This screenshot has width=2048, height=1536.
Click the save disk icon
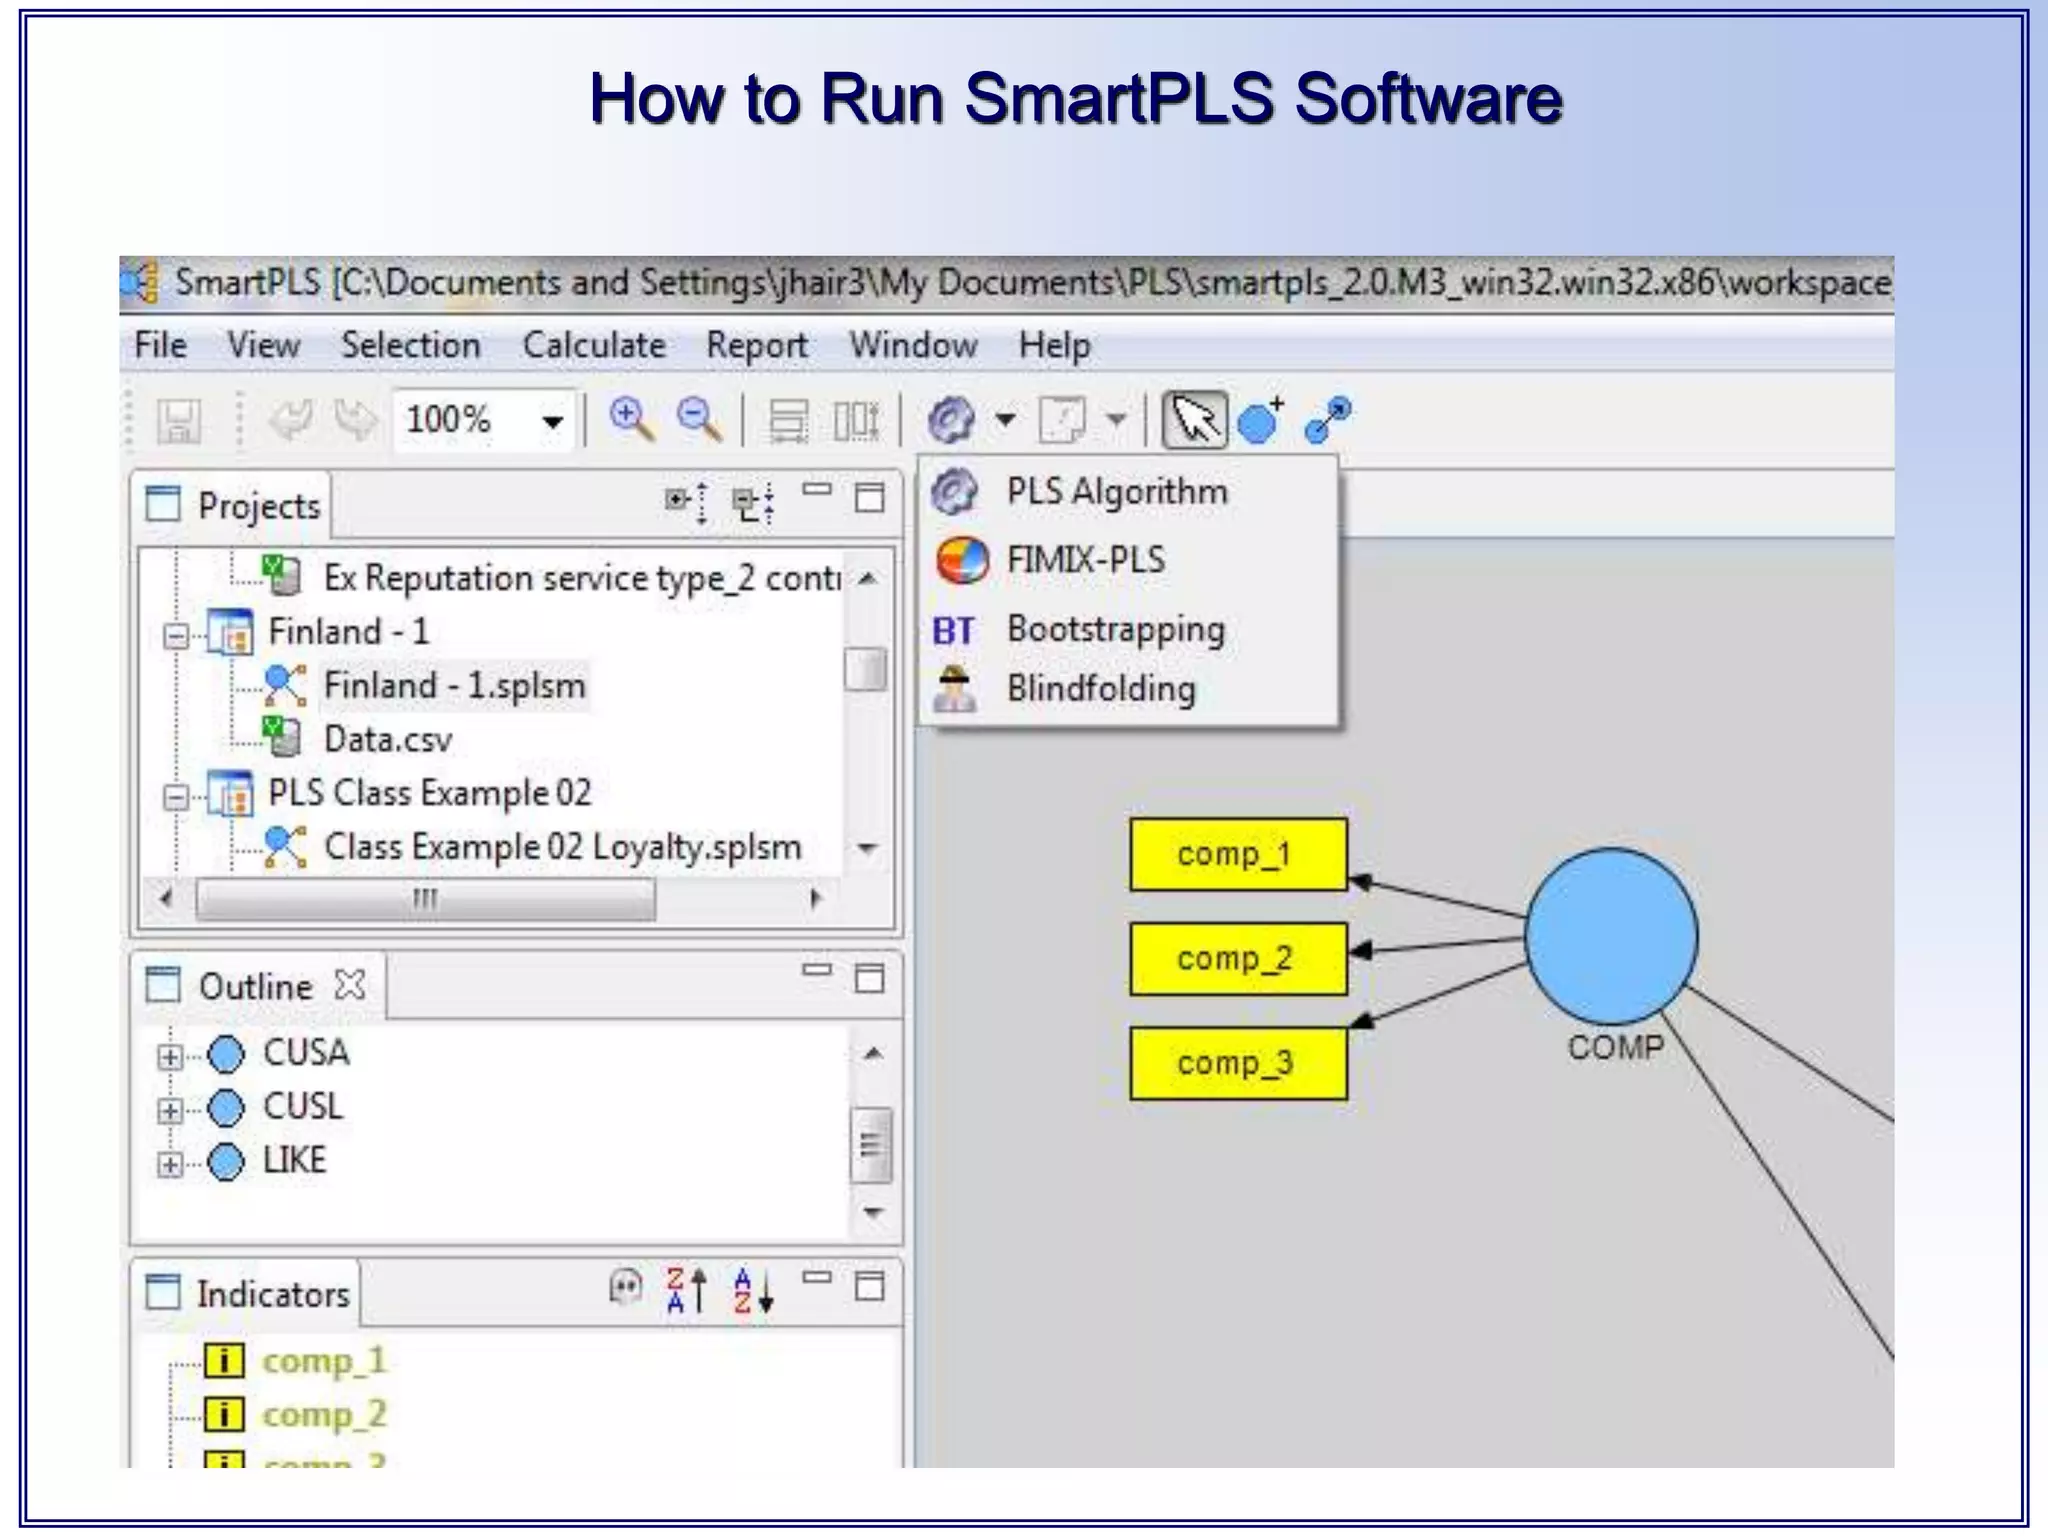[x=179, y=420]
